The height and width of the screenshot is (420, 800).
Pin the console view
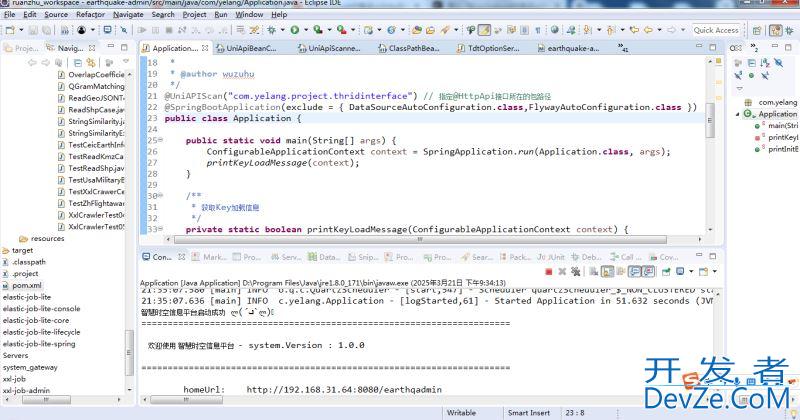point(666,271)
